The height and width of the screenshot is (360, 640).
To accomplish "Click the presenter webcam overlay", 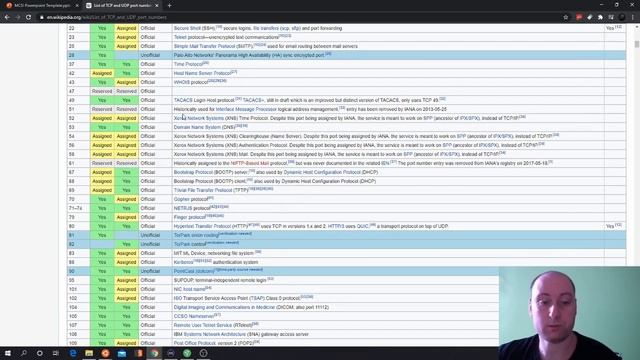I will coord(569,313).
